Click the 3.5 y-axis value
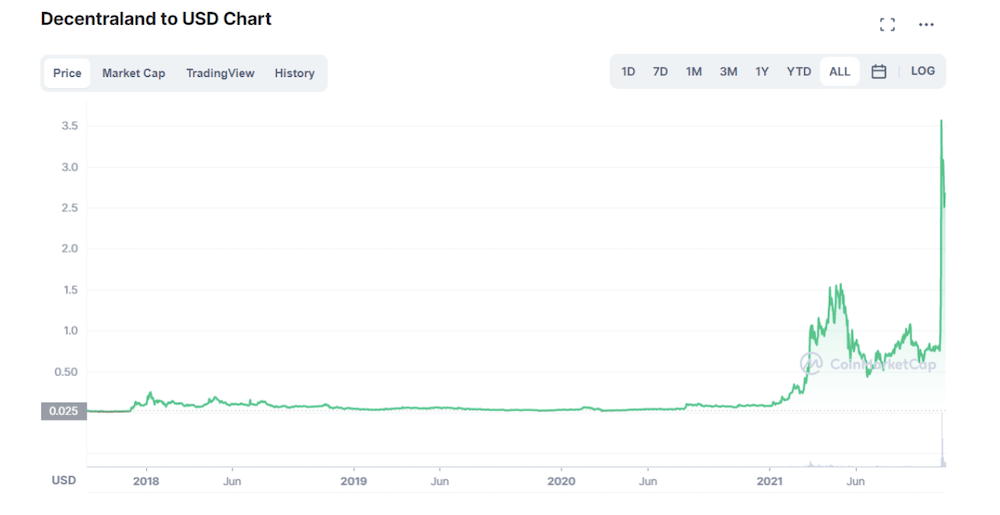 [70, 126]
